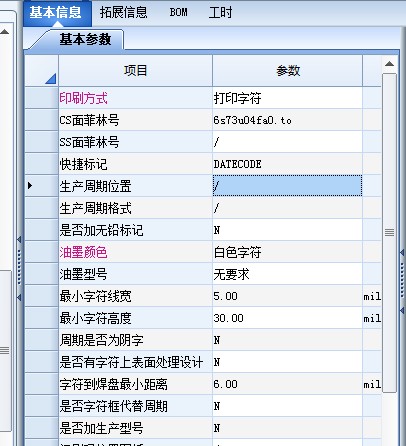Click the 参数 column header

[x=287, y=71]
